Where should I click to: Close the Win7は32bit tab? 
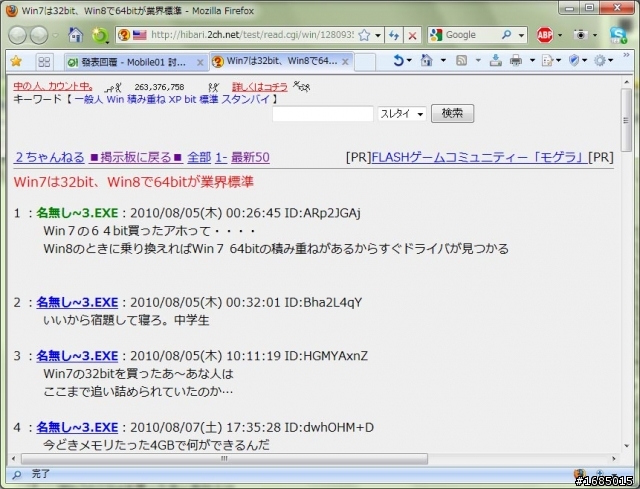coord(345,62)
